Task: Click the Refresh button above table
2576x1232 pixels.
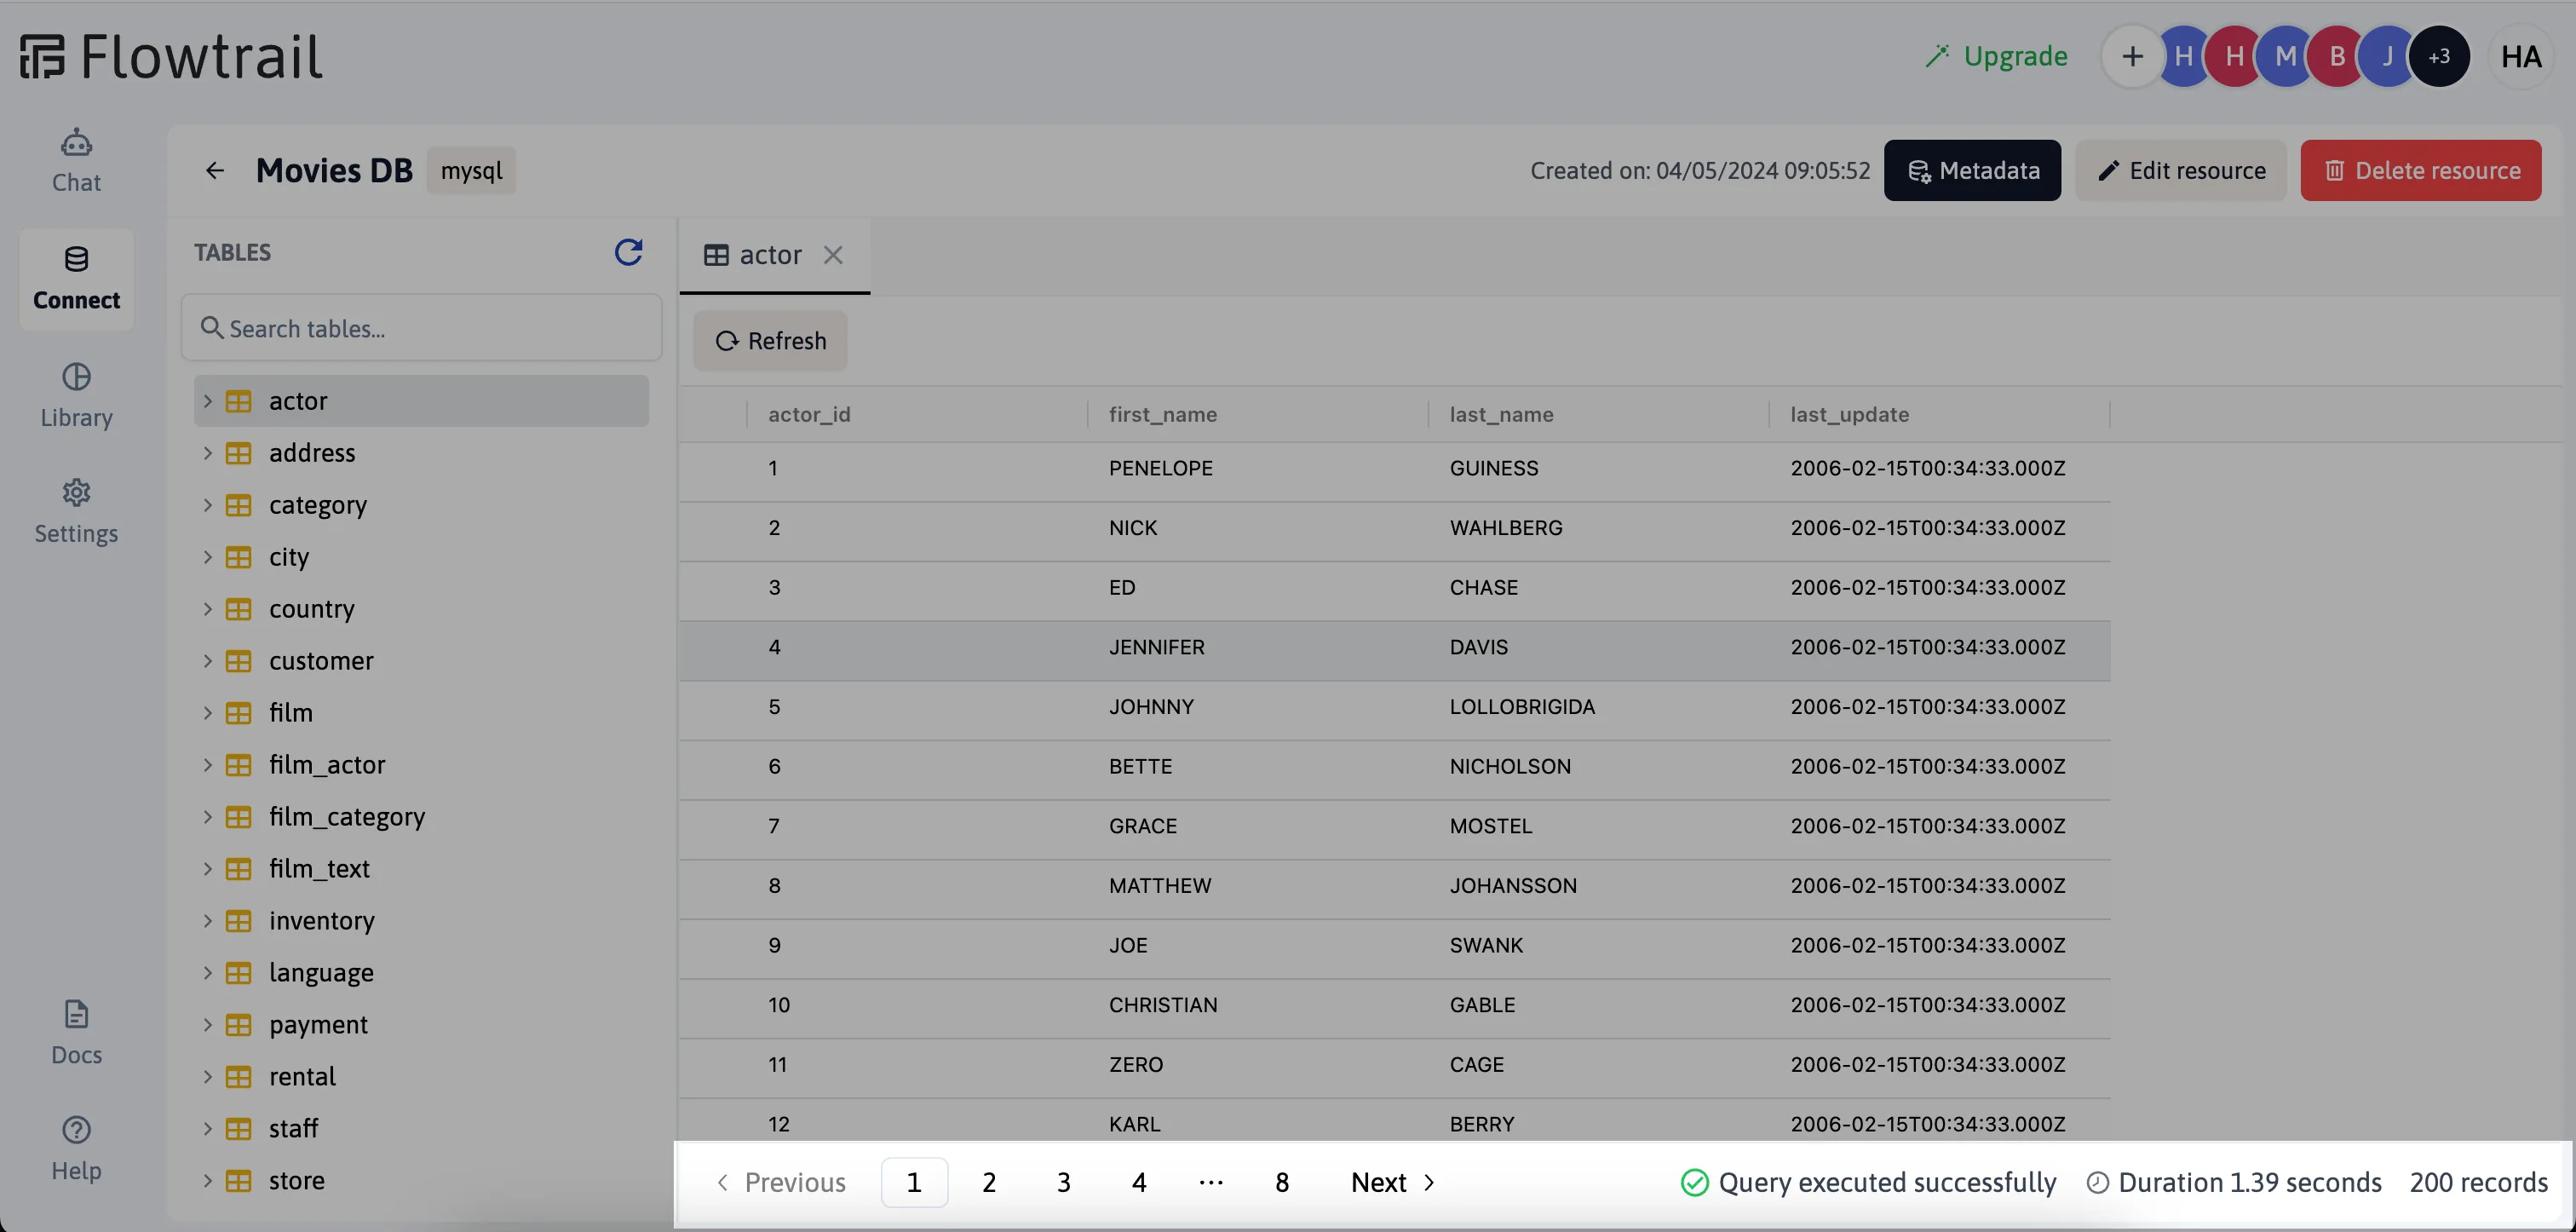Action: point(770,341)
